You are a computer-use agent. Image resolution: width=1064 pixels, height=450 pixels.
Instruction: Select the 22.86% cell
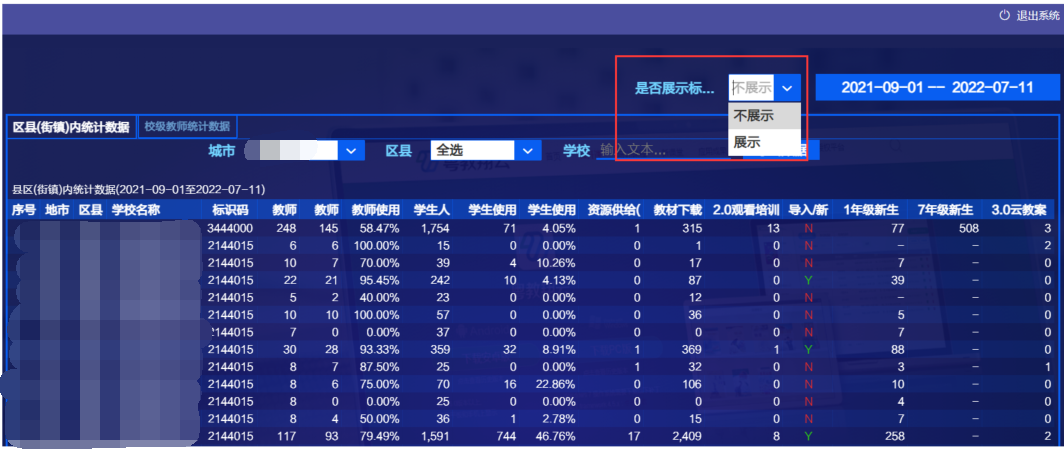554,383
